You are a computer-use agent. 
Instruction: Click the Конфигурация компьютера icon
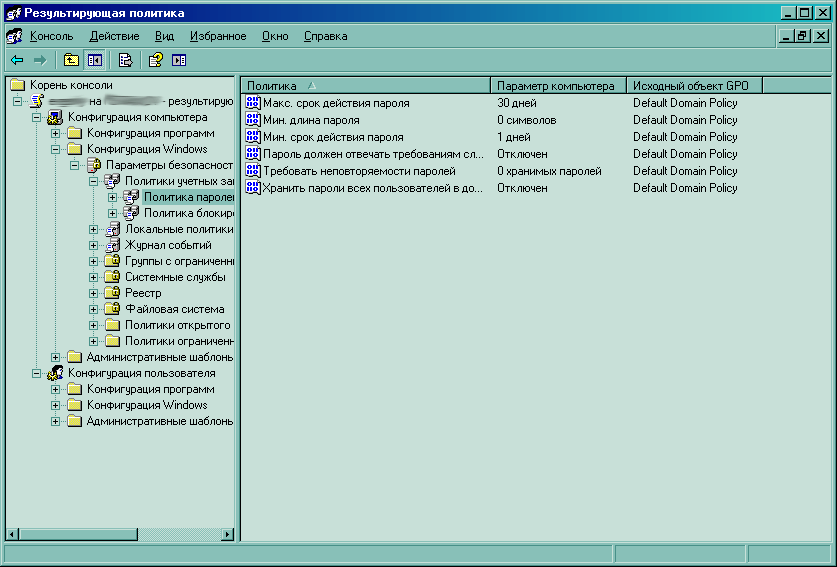click(55, 117)
